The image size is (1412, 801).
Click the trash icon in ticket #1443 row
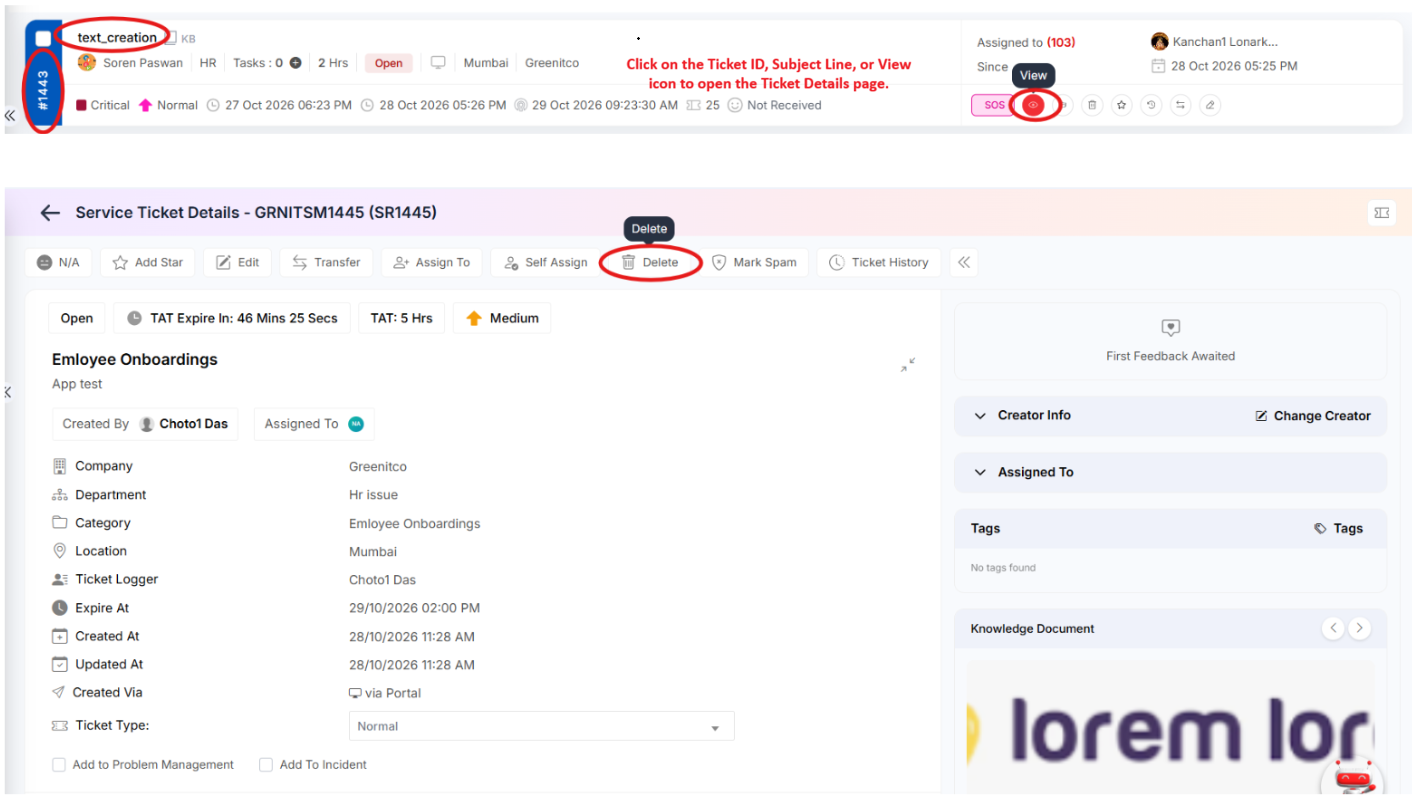pos(1092,105)
